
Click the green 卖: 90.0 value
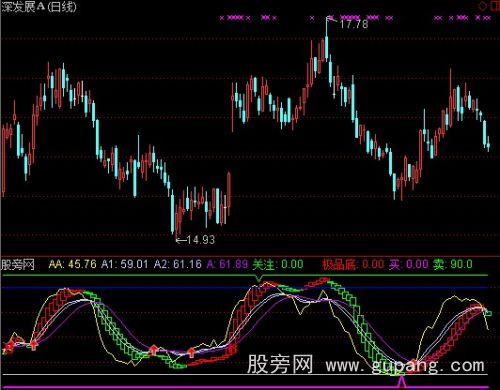[x=453, y=264]
